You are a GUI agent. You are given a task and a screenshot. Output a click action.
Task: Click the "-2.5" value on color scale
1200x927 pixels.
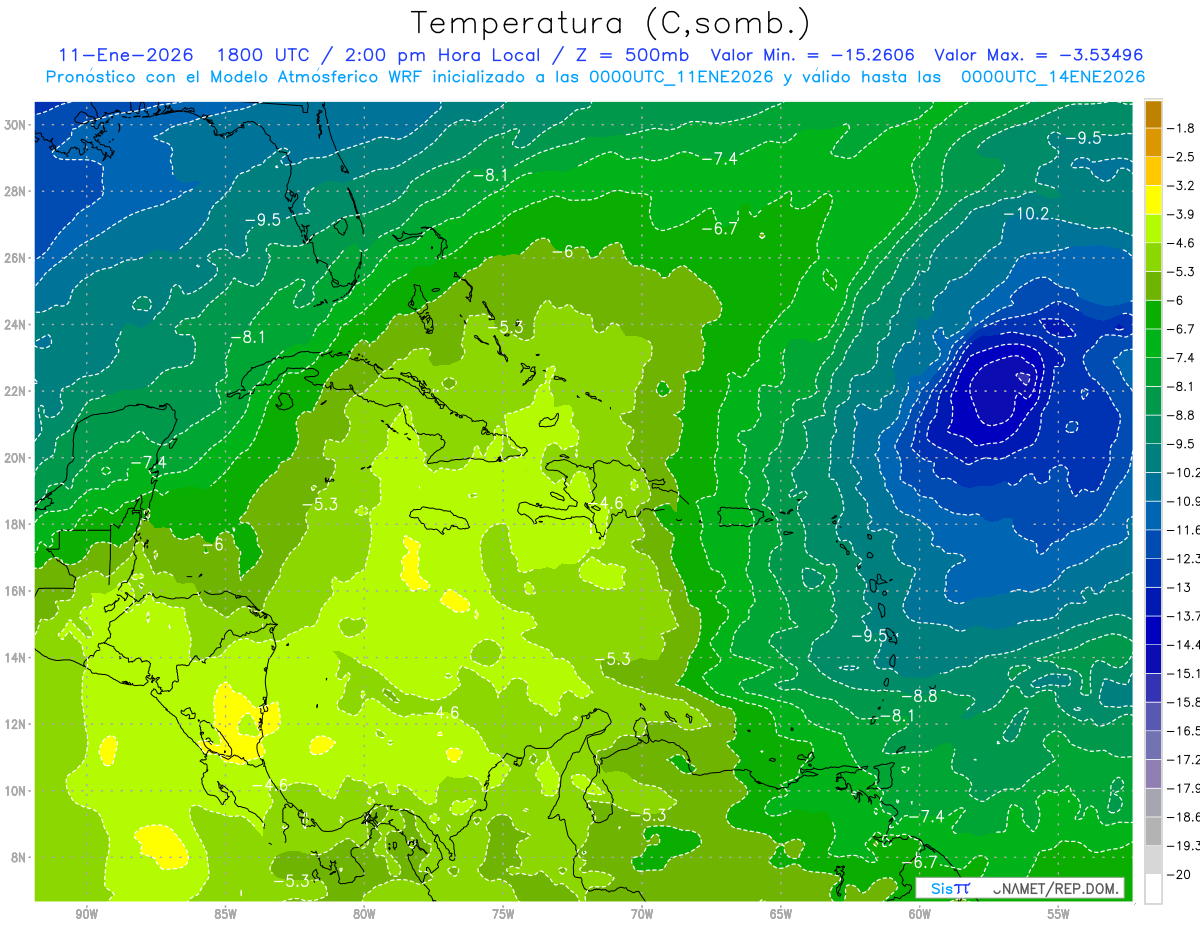1181,157
